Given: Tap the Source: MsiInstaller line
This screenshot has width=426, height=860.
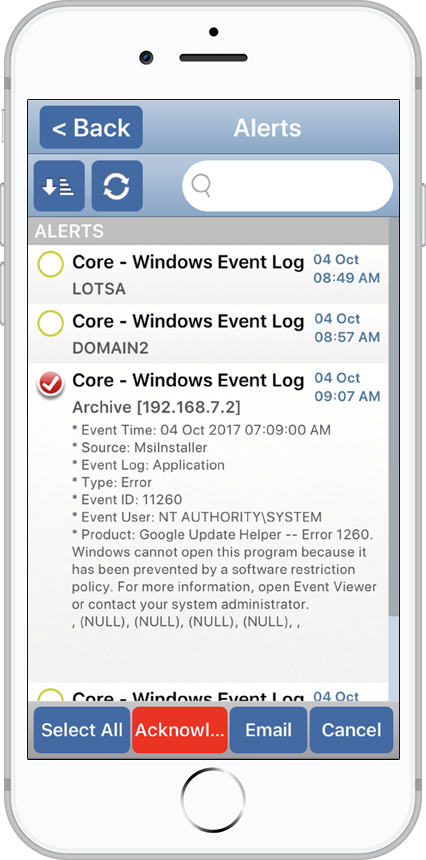Looking at the screenshot, I should click(x=140, y=447).
